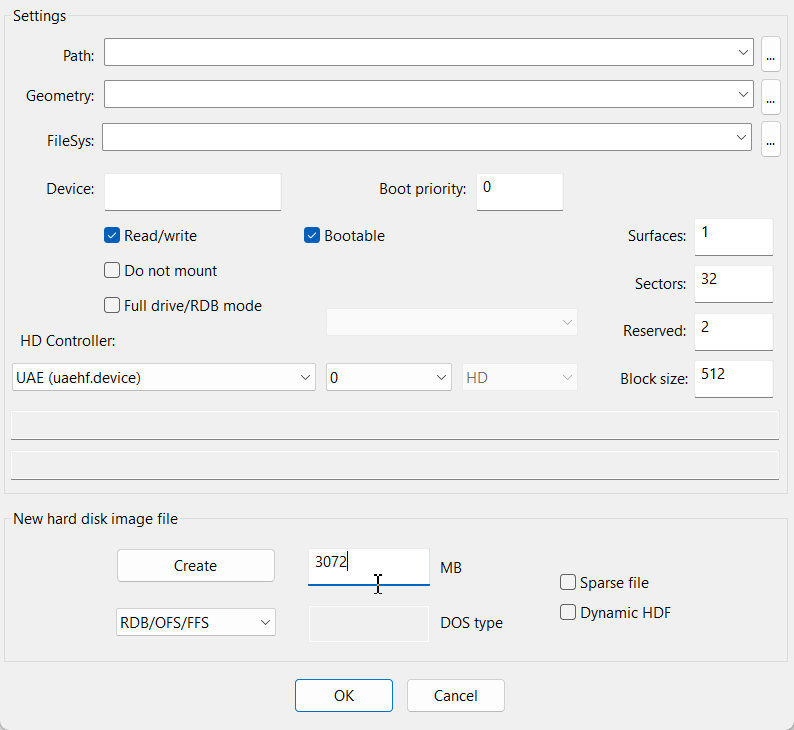Open the disabled HD media type dropdown
This screenshot has width=794, height=730.
click(x=519, y=377)
